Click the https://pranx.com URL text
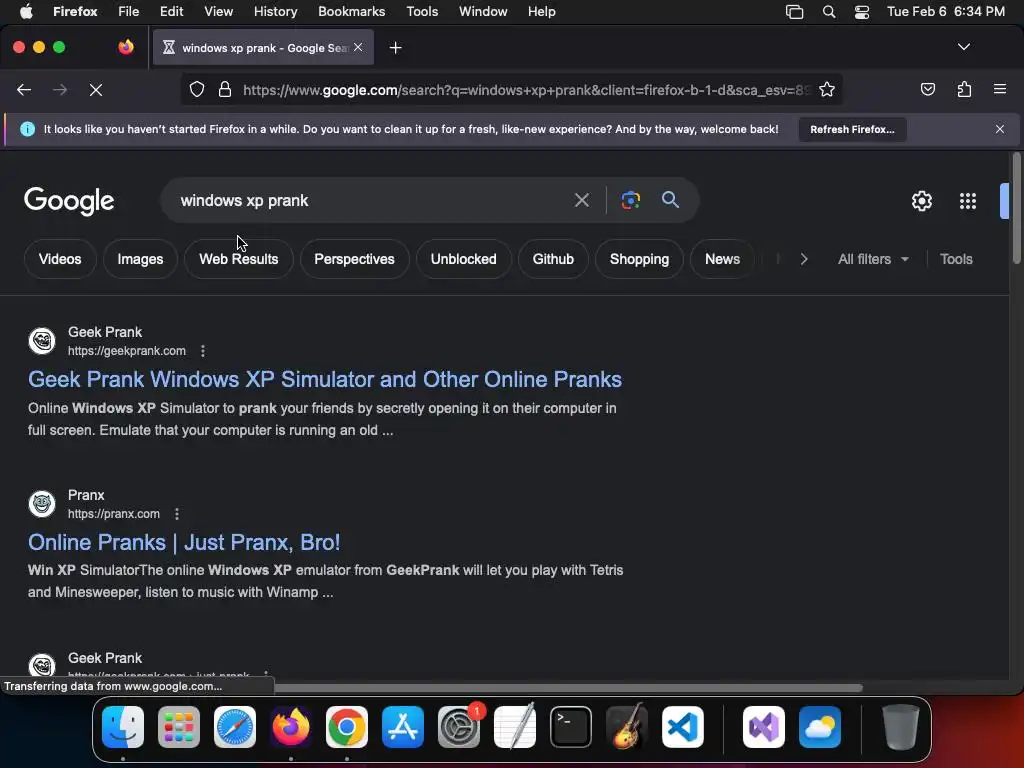 point(114,514)
